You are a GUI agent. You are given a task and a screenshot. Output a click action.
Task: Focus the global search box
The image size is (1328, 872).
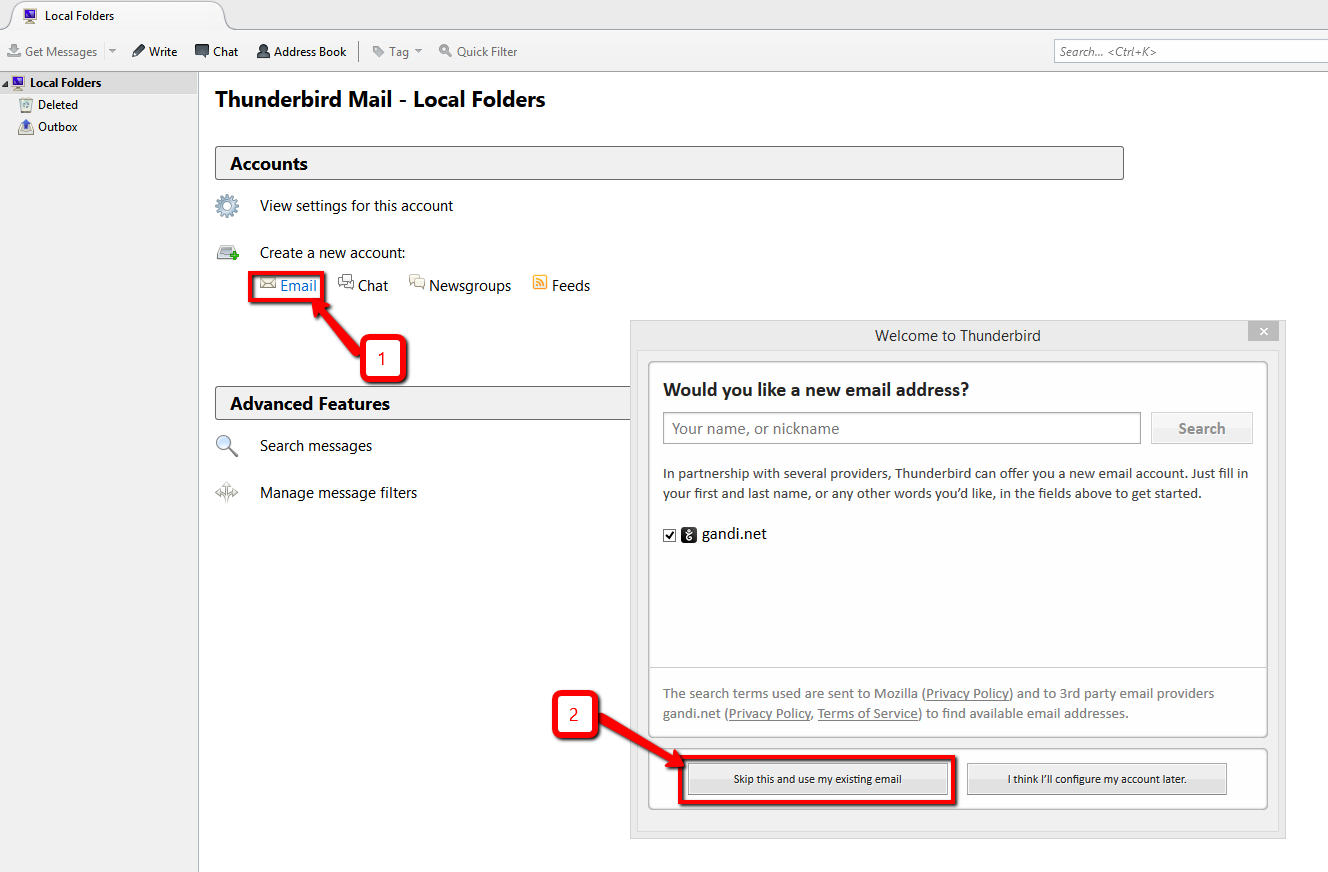tap(1190, 51)
